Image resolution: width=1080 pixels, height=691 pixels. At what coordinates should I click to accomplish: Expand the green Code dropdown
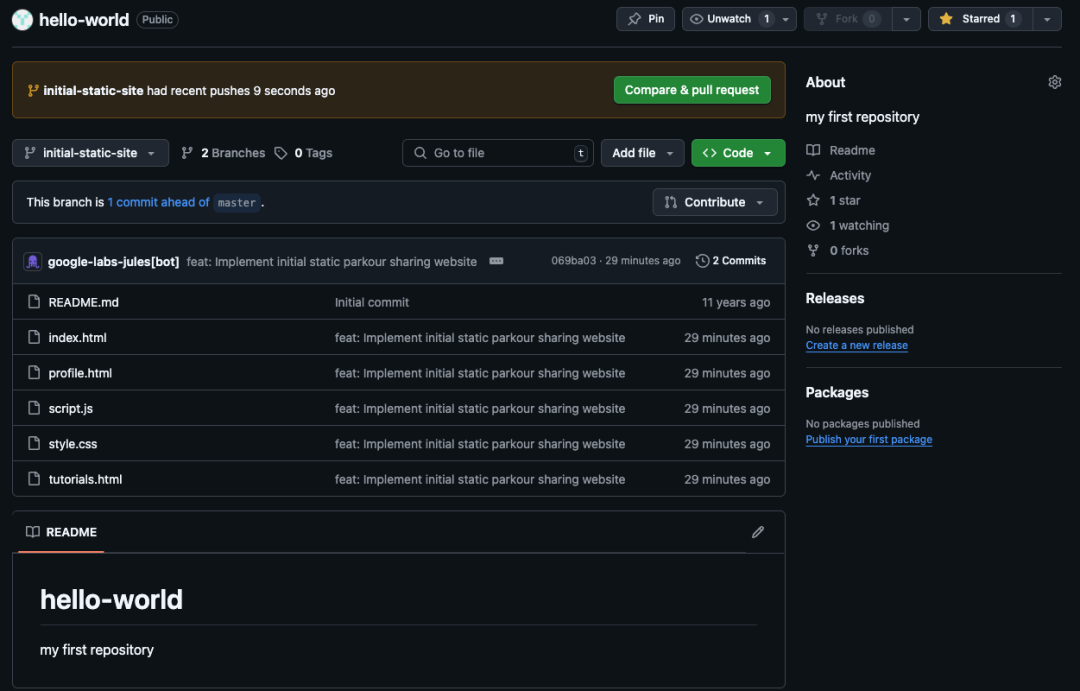click(738, 153)
